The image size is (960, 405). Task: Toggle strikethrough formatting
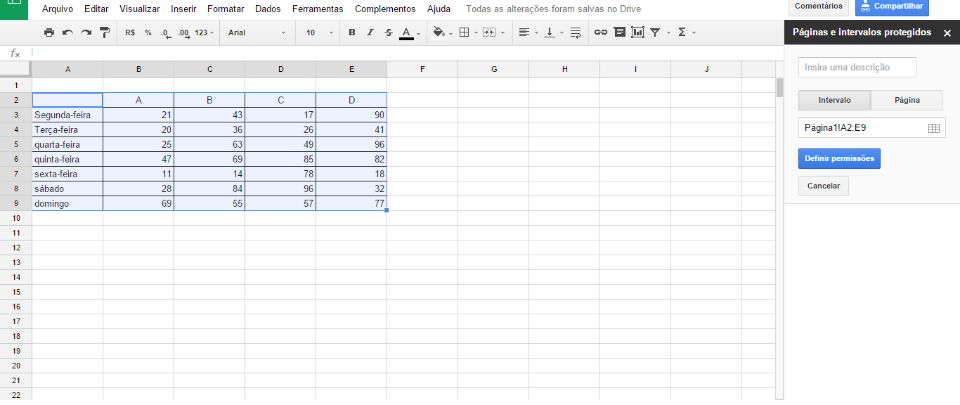coord(388,33)
